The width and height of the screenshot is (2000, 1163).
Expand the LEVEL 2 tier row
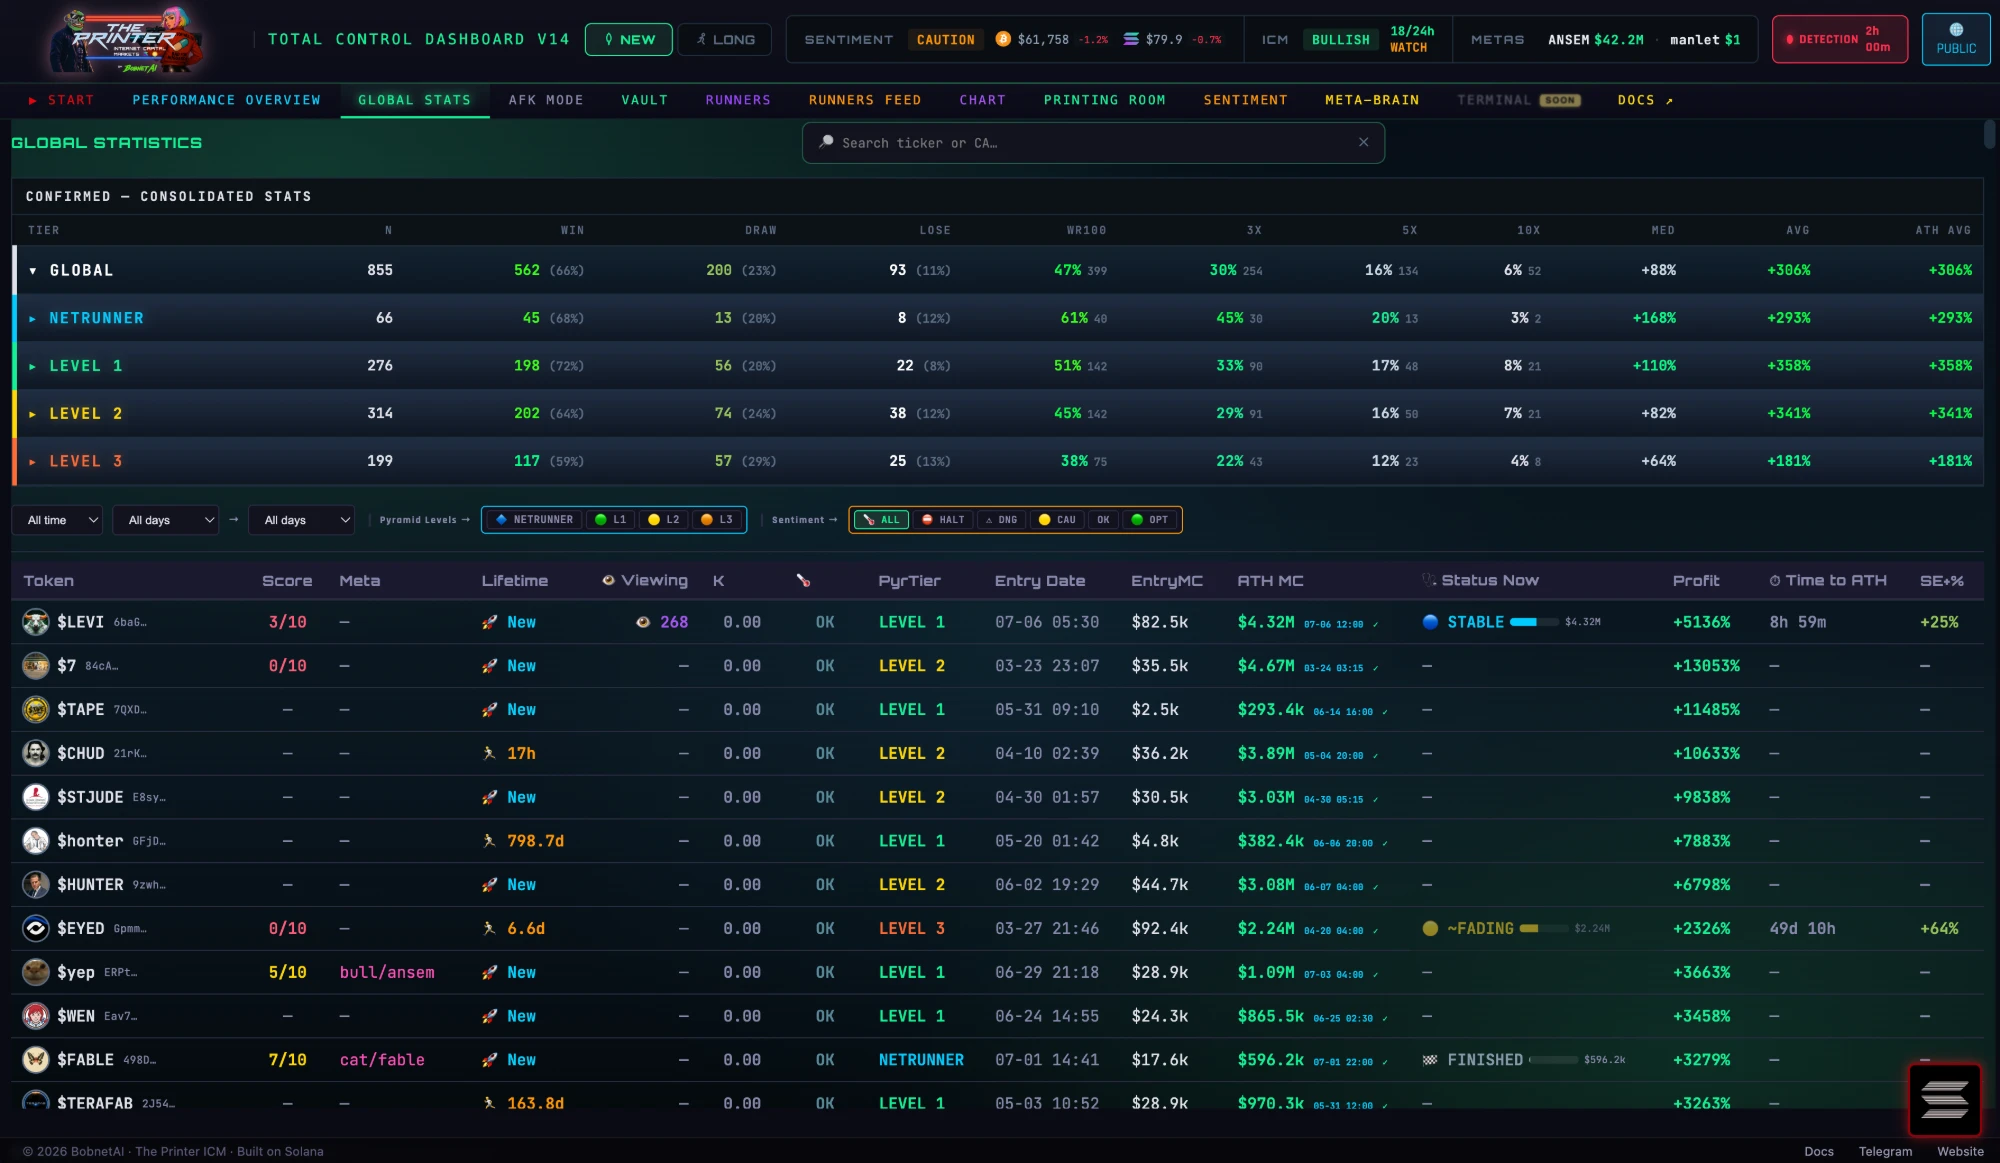(x=33, y=413)
